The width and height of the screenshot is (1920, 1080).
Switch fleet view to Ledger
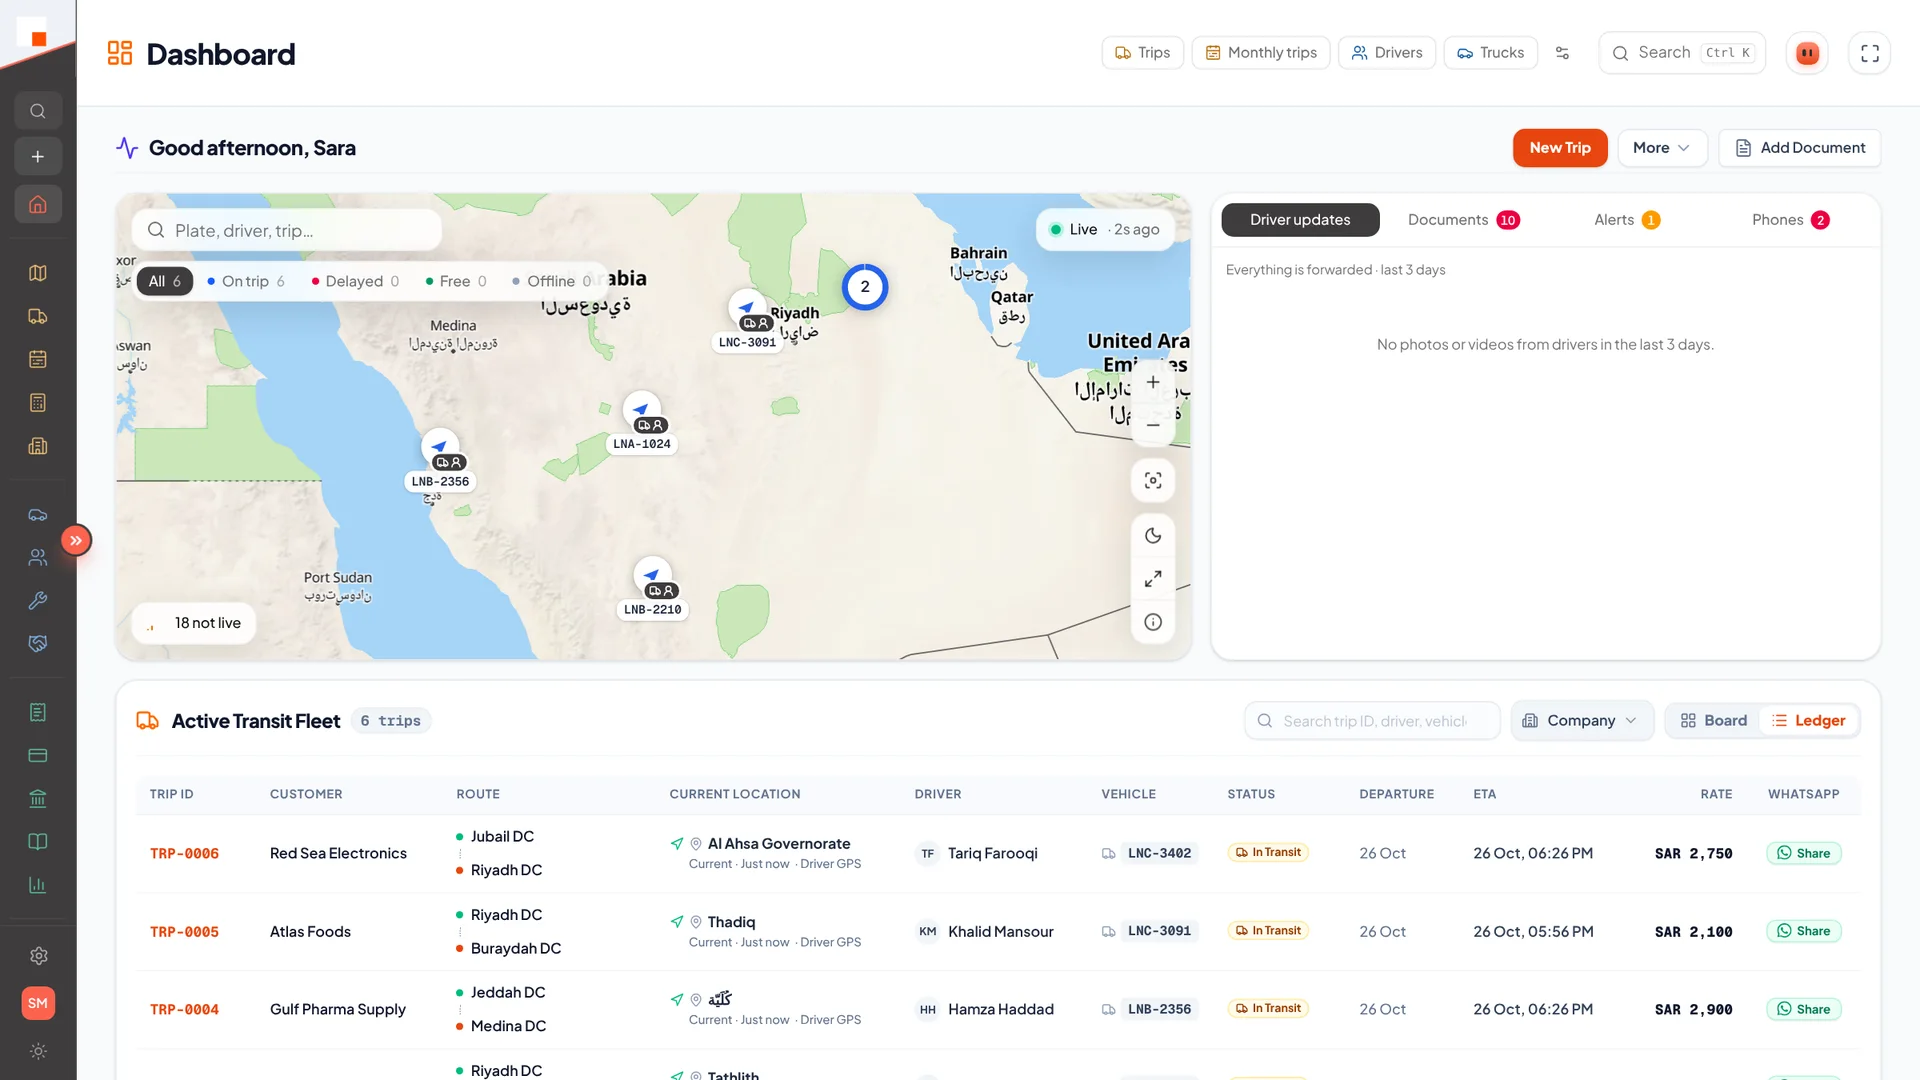click(x=1809, y=721)
